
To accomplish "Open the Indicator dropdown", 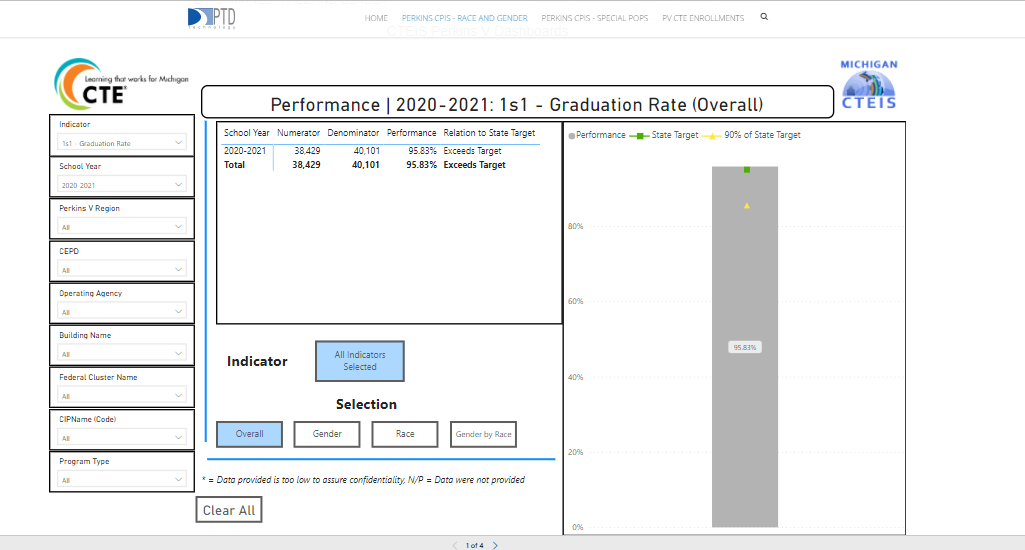I will [122, 143].
